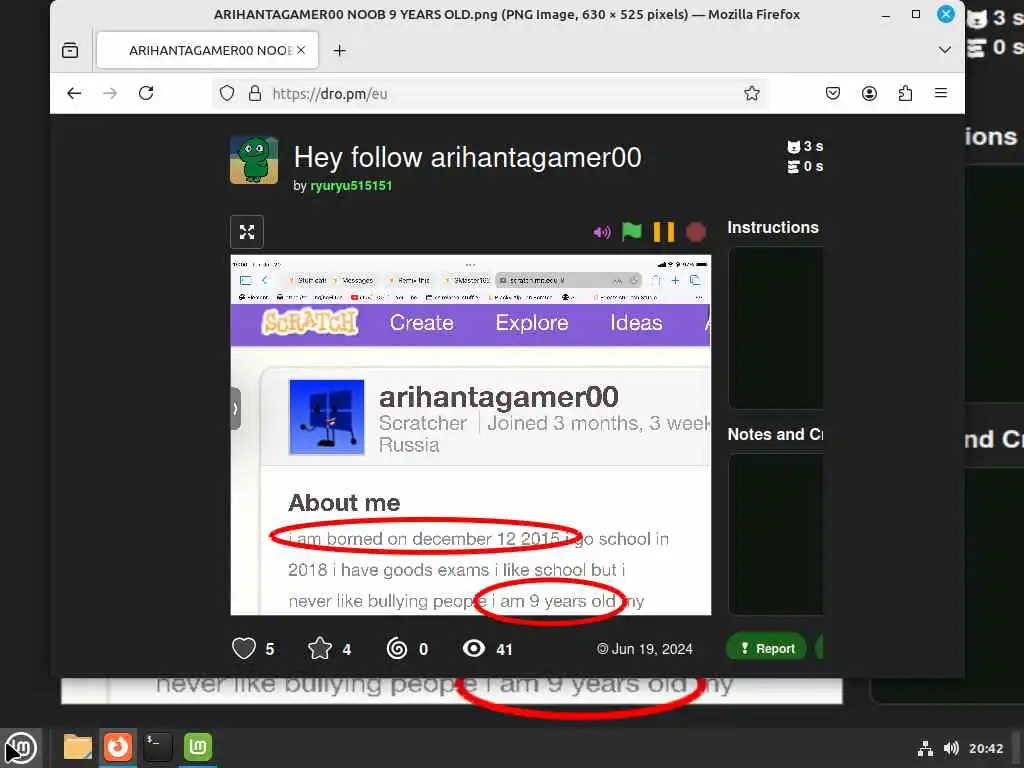Viewport: 1024px width, 768px height.
Task: Open a new tab with plus button
Action: (340, 50)
